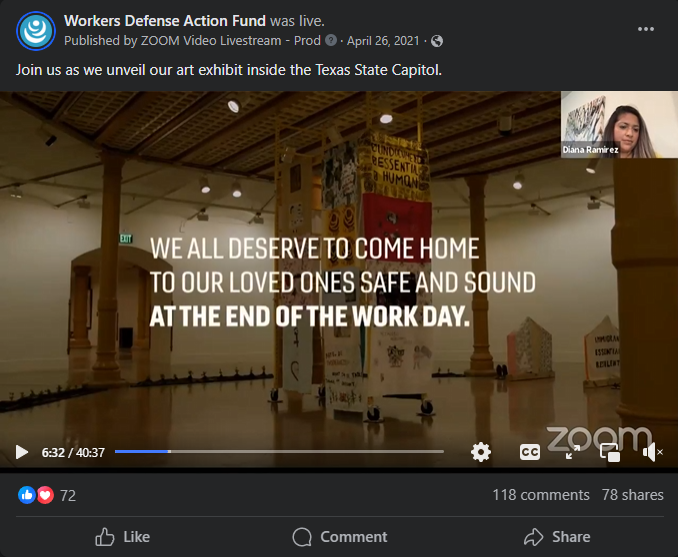
Task: Toggle closed captions CC button
Action: tap(530, 452)
